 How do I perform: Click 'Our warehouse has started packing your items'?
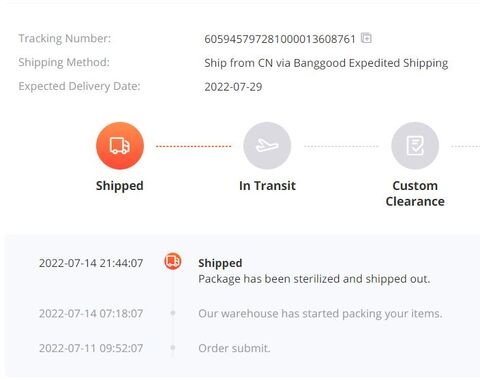click(x=320, y=314)
